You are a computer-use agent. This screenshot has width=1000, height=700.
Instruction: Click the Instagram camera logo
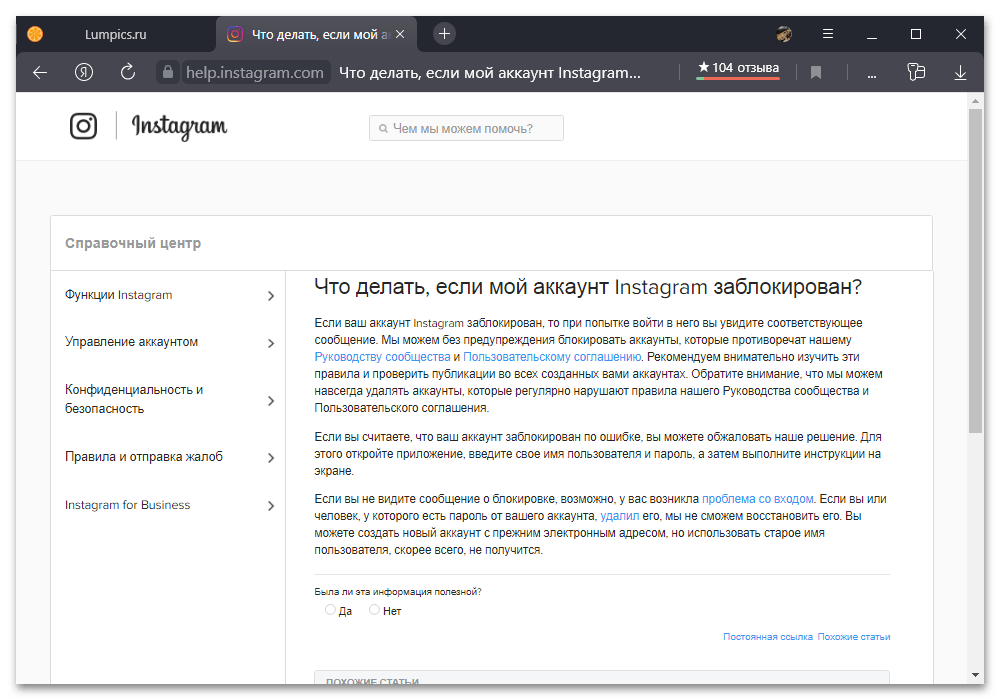point(84,126)
